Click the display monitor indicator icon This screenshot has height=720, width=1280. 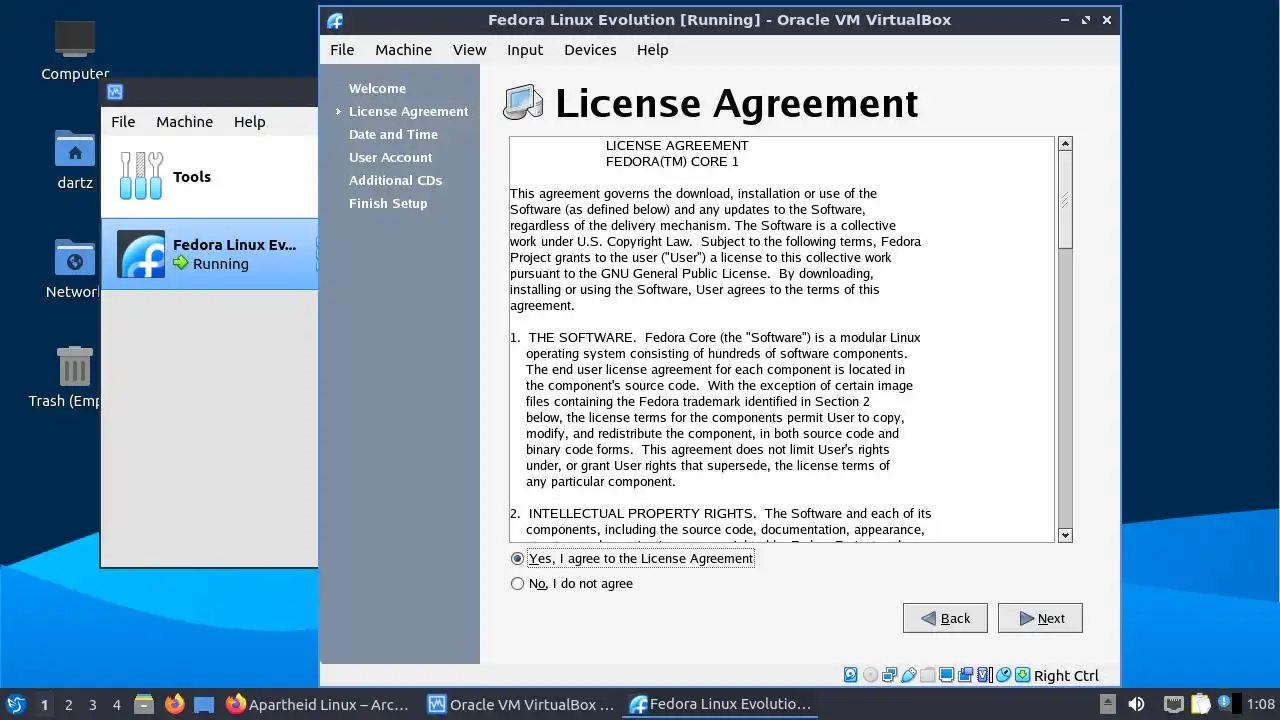946,675
